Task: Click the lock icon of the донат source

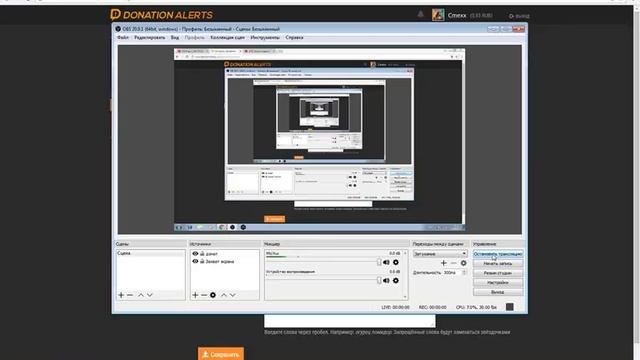Action: 202,253
